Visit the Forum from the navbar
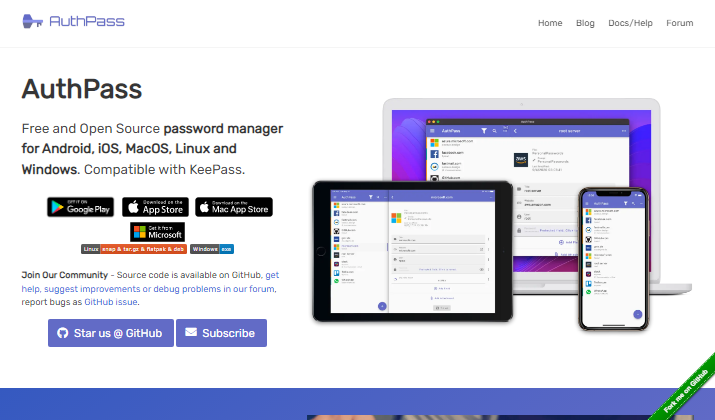The width and height of the screenshot is (715, 420). 679,23
